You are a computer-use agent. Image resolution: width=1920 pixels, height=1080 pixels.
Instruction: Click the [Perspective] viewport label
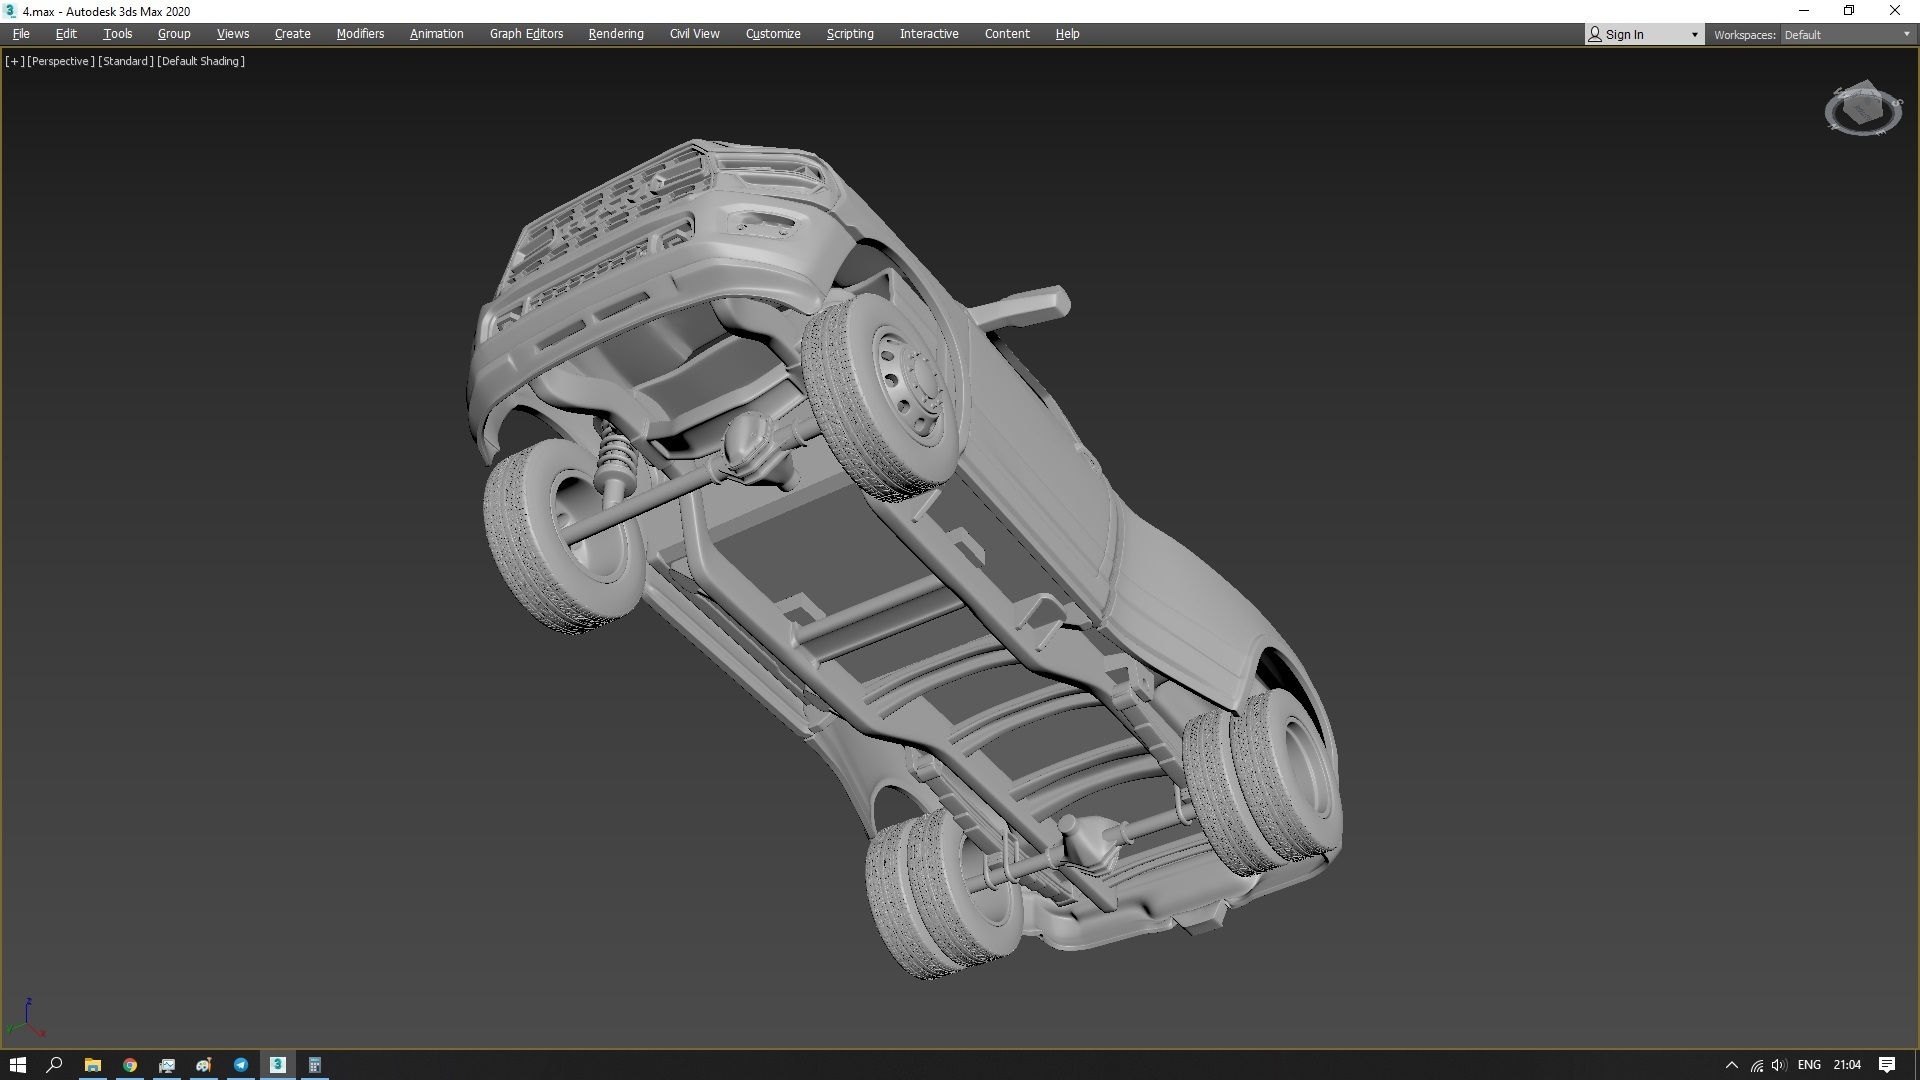click(60, 61)
